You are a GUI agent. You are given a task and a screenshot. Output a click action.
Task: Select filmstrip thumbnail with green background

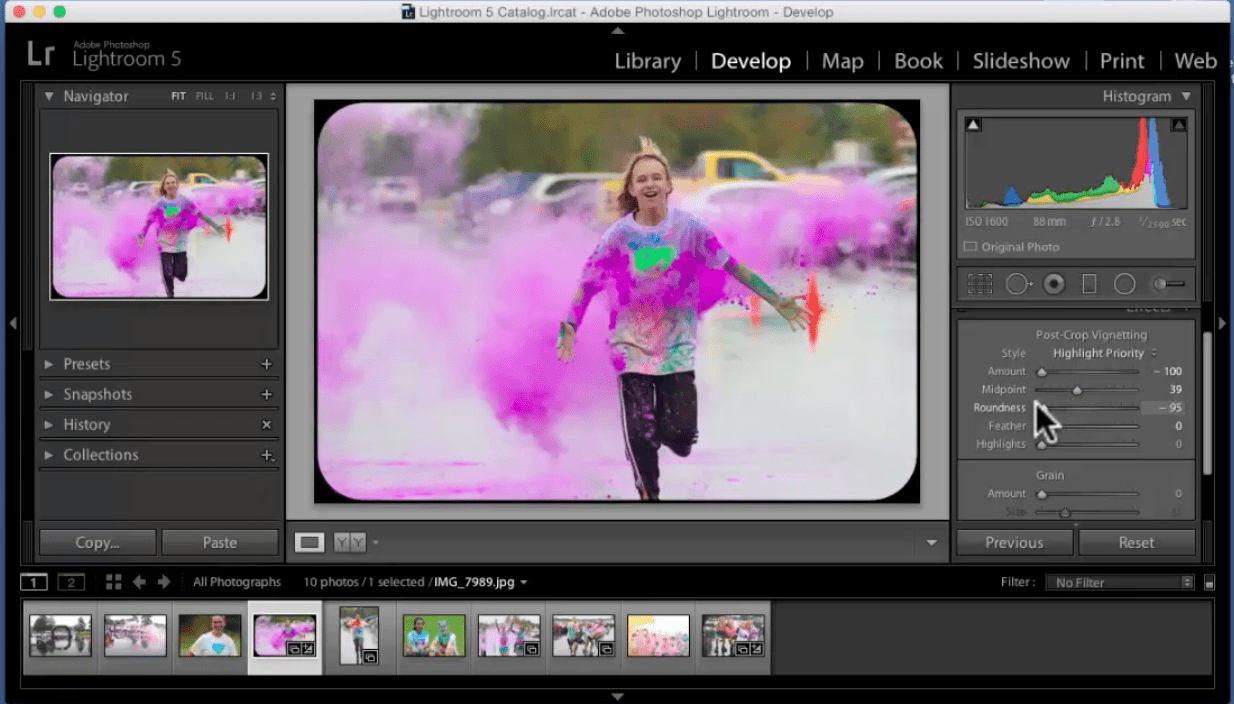[434, 635]
